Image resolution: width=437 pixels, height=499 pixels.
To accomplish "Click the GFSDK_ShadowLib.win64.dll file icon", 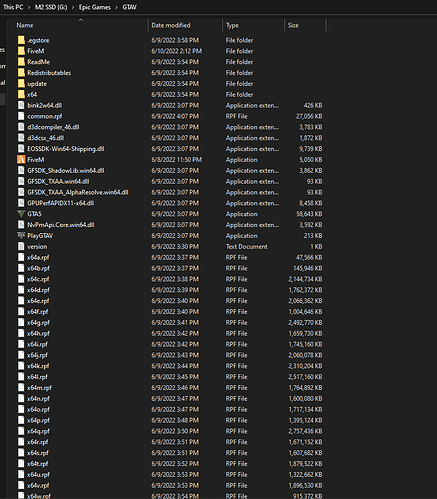I will (x=21, y=171).
